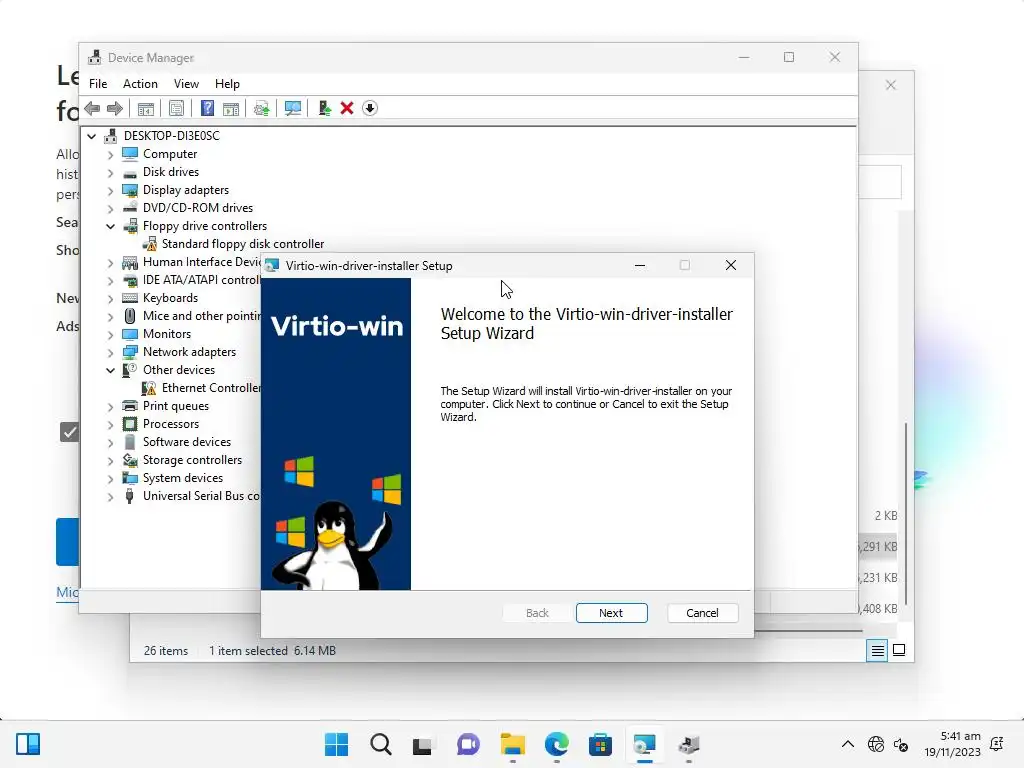The width and height of the screenshot is (1024, 768).
Task: Toggle the checked checkbox on background page
Action: point(69,432)
